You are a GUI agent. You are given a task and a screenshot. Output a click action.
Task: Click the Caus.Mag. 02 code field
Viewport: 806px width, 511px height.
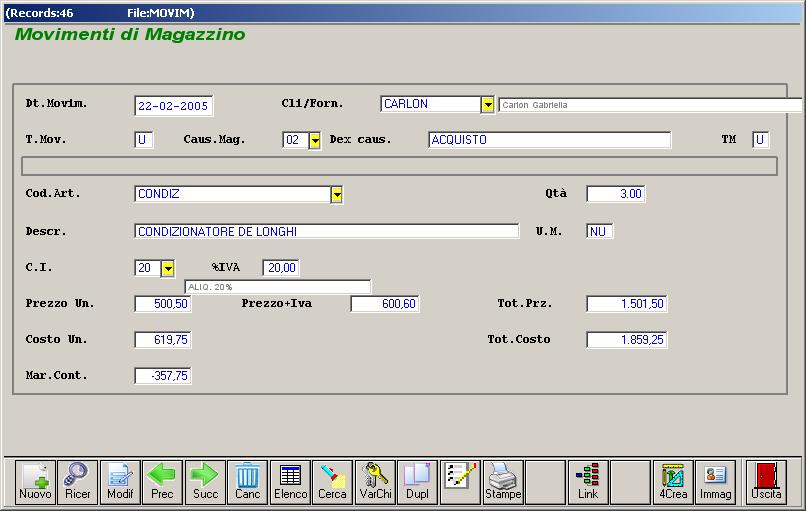(x=296, y=140)
